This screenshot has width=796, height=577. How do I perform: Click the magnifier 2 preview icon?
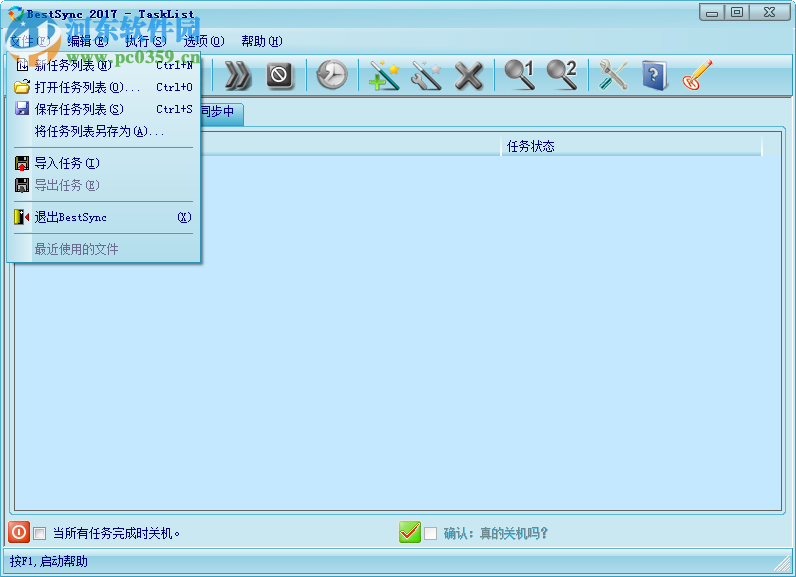[562, 75]
